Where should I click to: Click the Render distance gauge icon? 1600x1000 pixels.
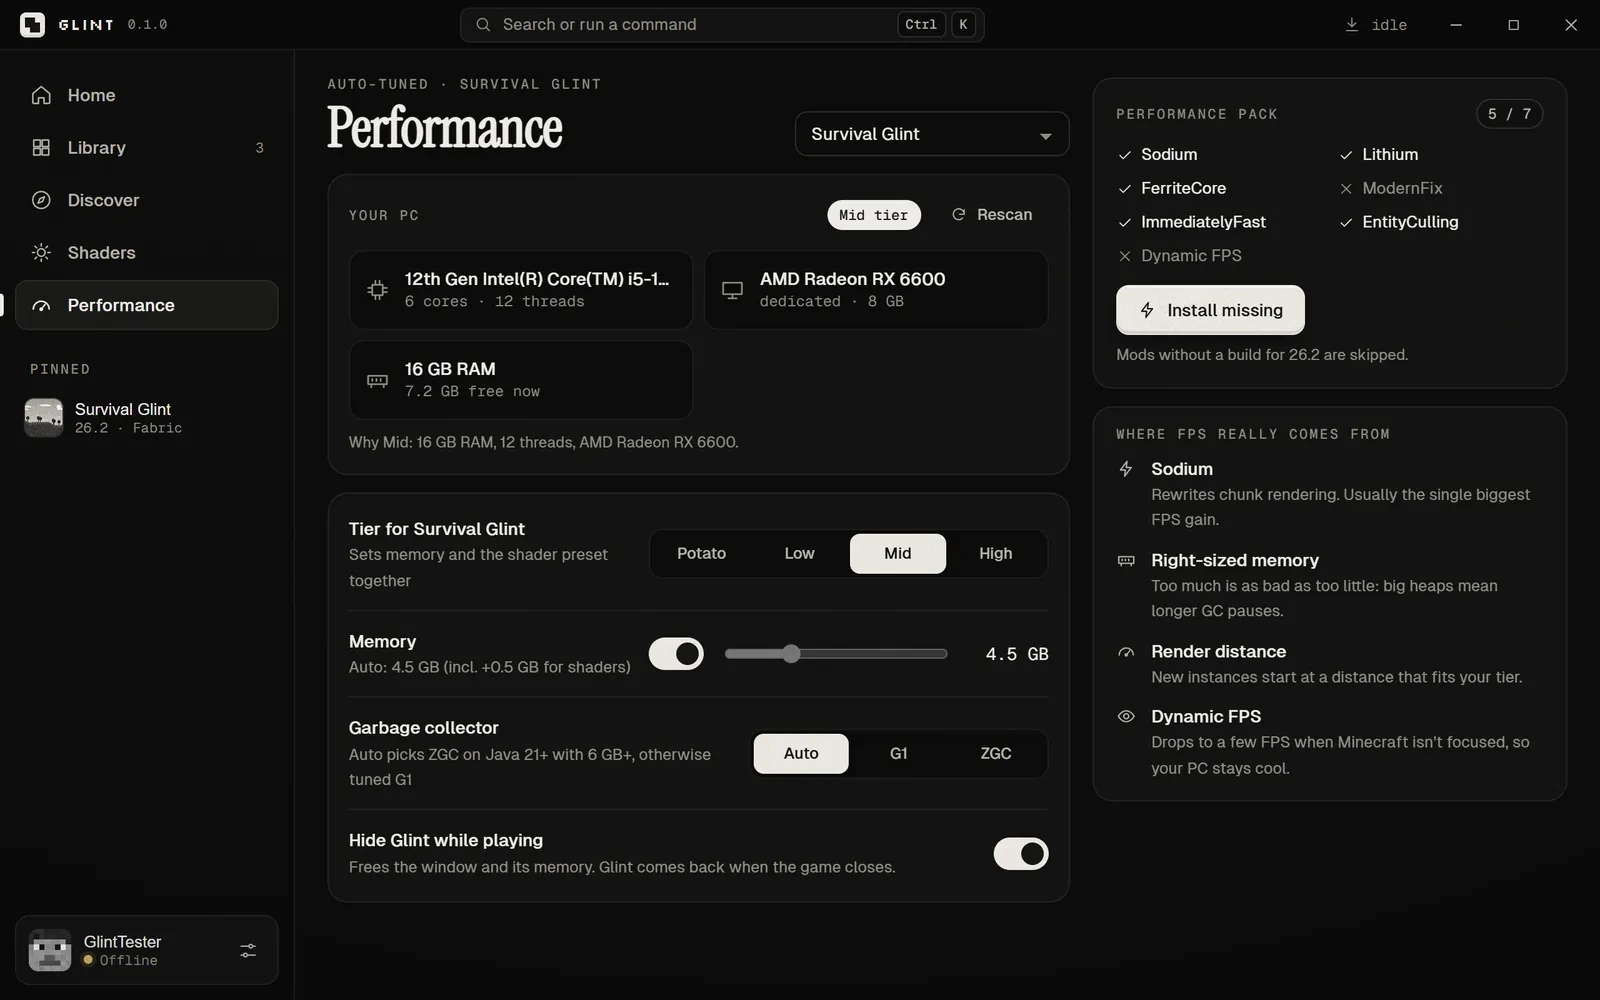click(x=1126, y=652)
